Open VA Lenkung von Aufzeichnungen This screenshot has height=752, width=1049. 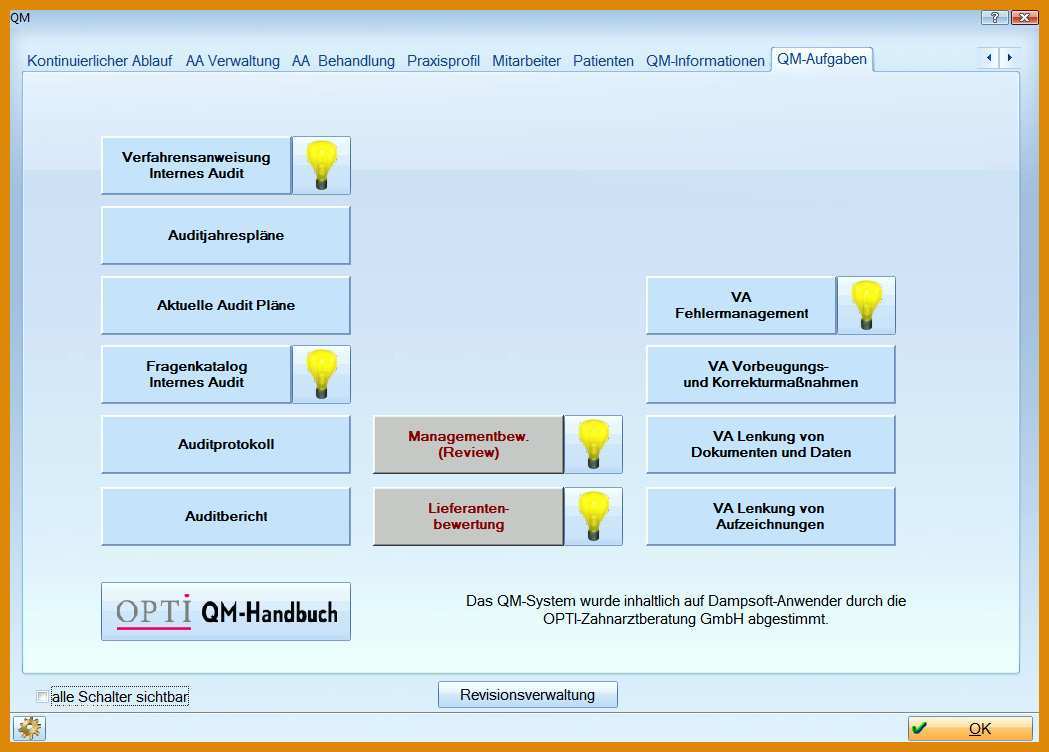click(x=771, y=516)
